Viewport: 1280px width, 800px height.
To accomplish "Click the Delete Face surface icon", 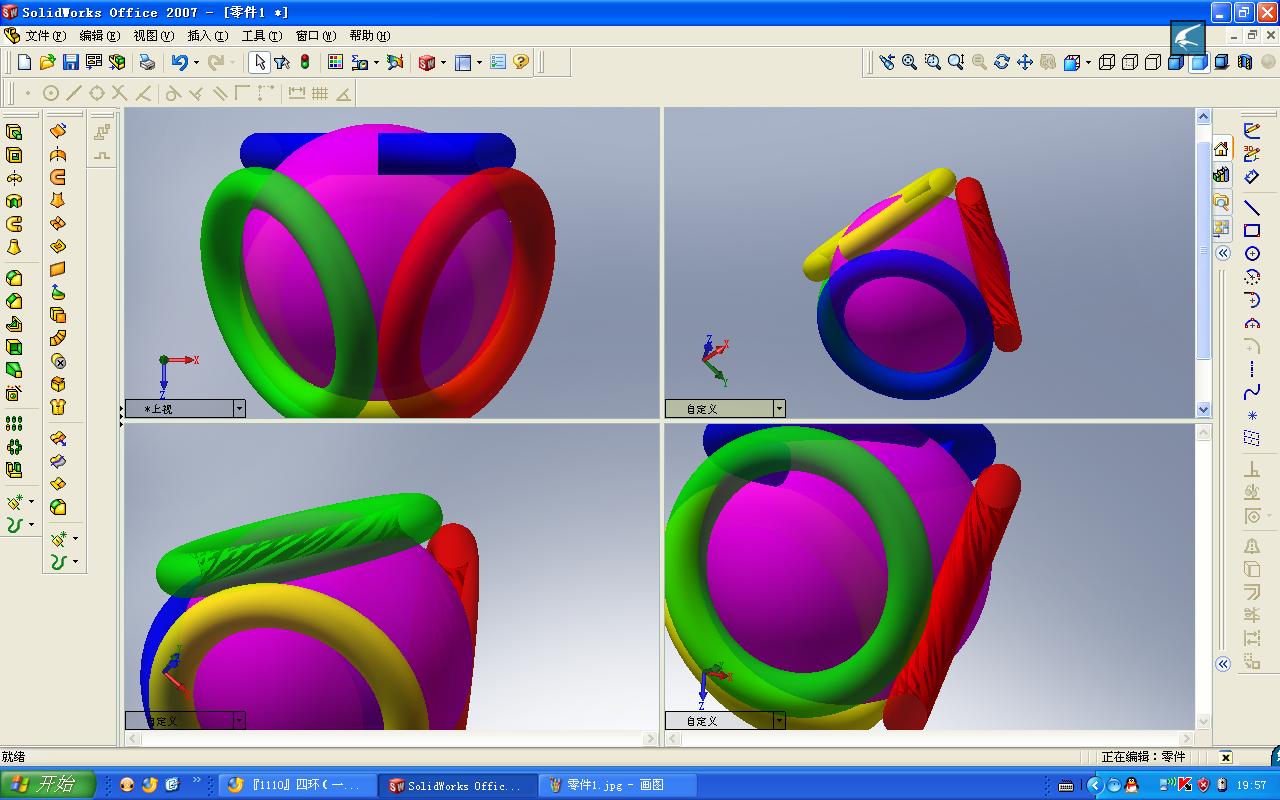I will pos(58,361).
